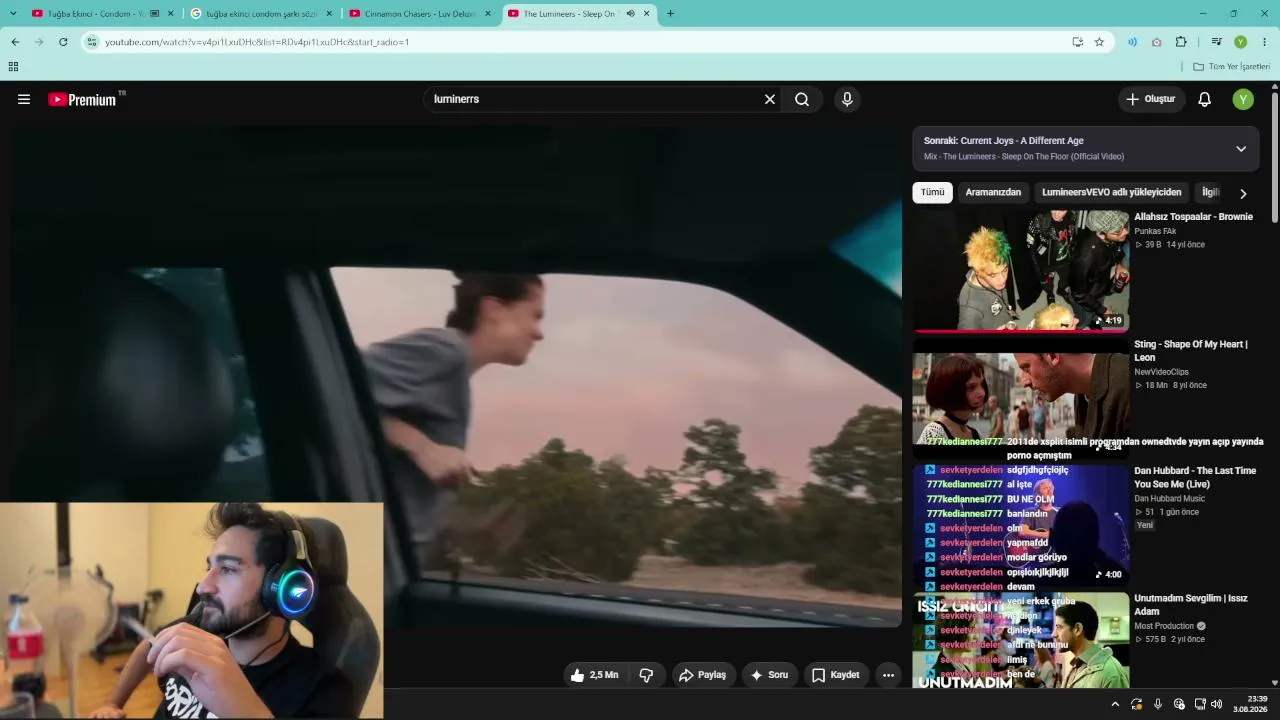
Task: Open Allahsız Tospaalar - Brownie thumbnail
Action: pyautogui.click(x=1020, y=270)
